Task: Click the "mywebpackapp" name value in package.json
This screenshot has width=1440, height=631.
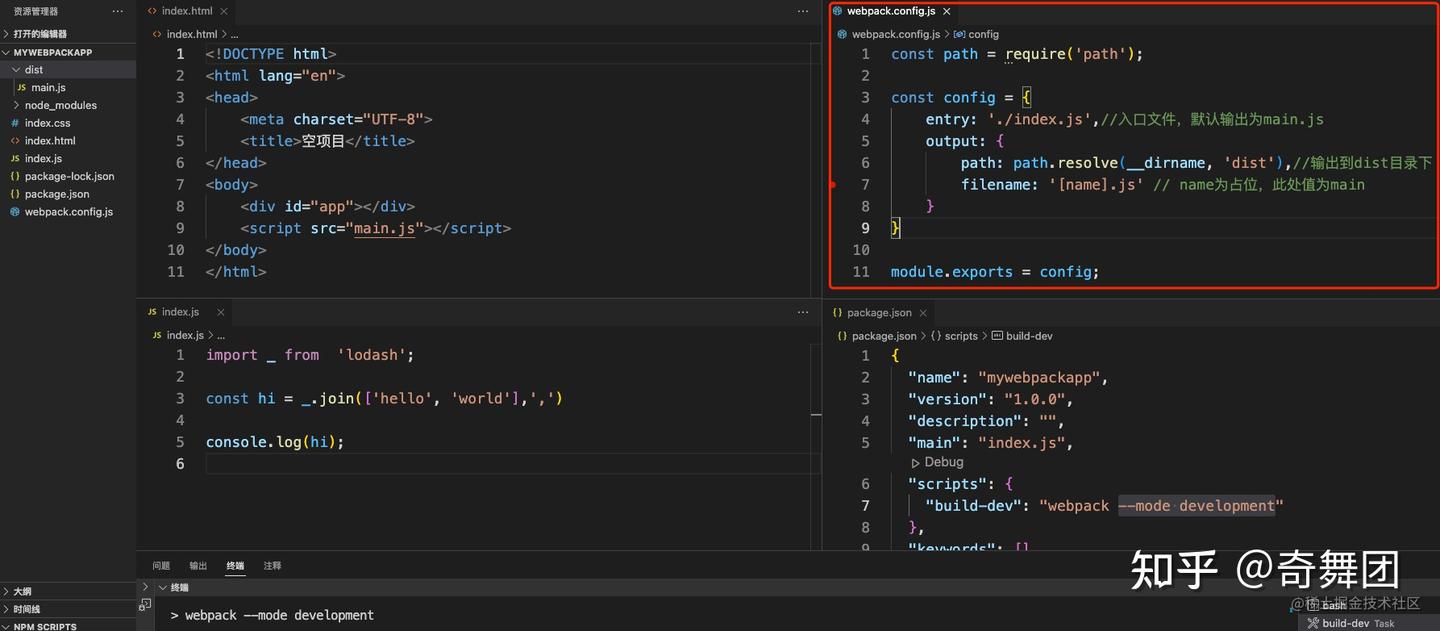Action: (x=1038, y=378)
